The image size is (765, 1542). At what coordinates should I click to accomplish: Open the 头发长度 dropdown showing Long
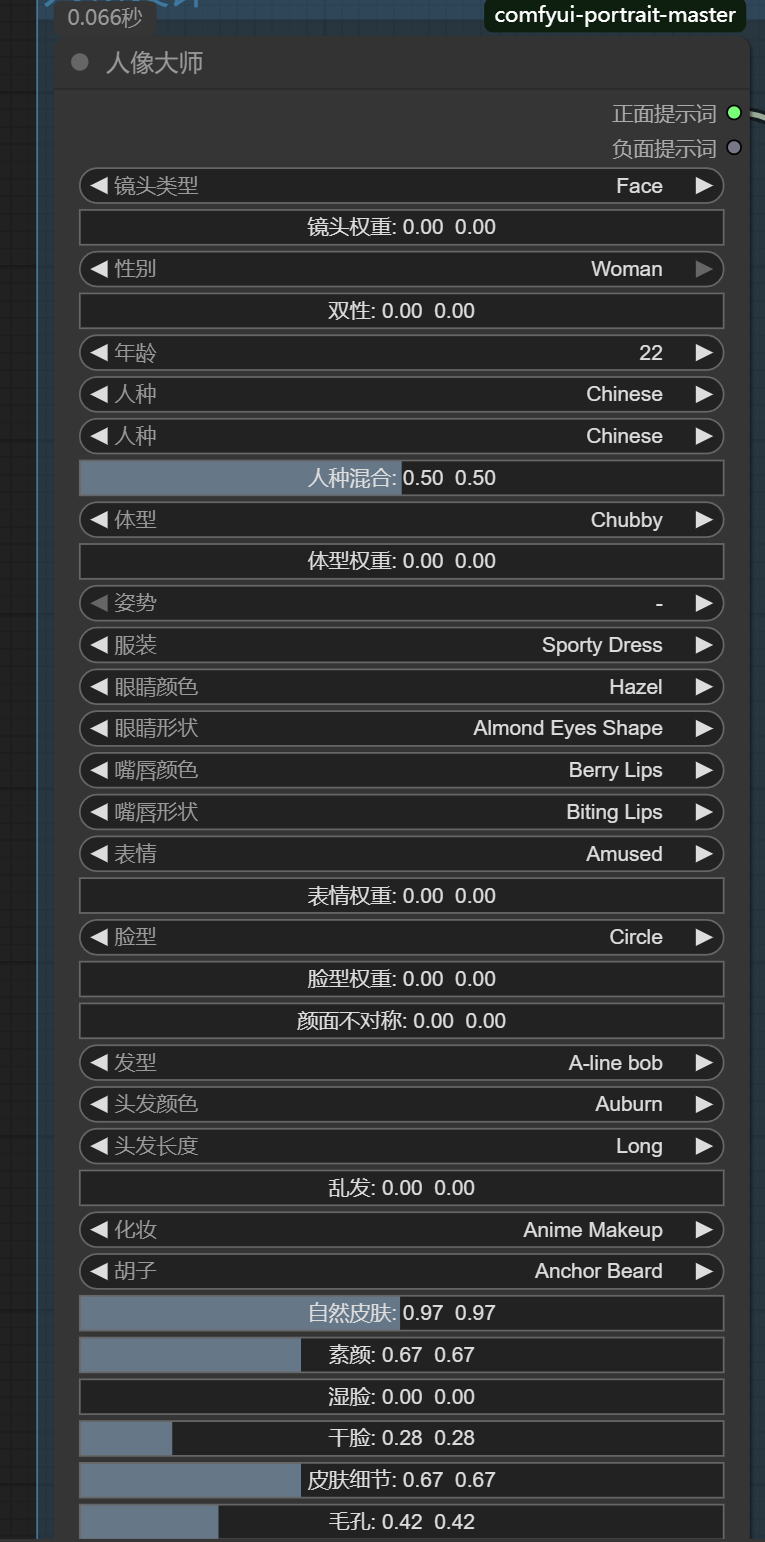tap(401, 1146)
